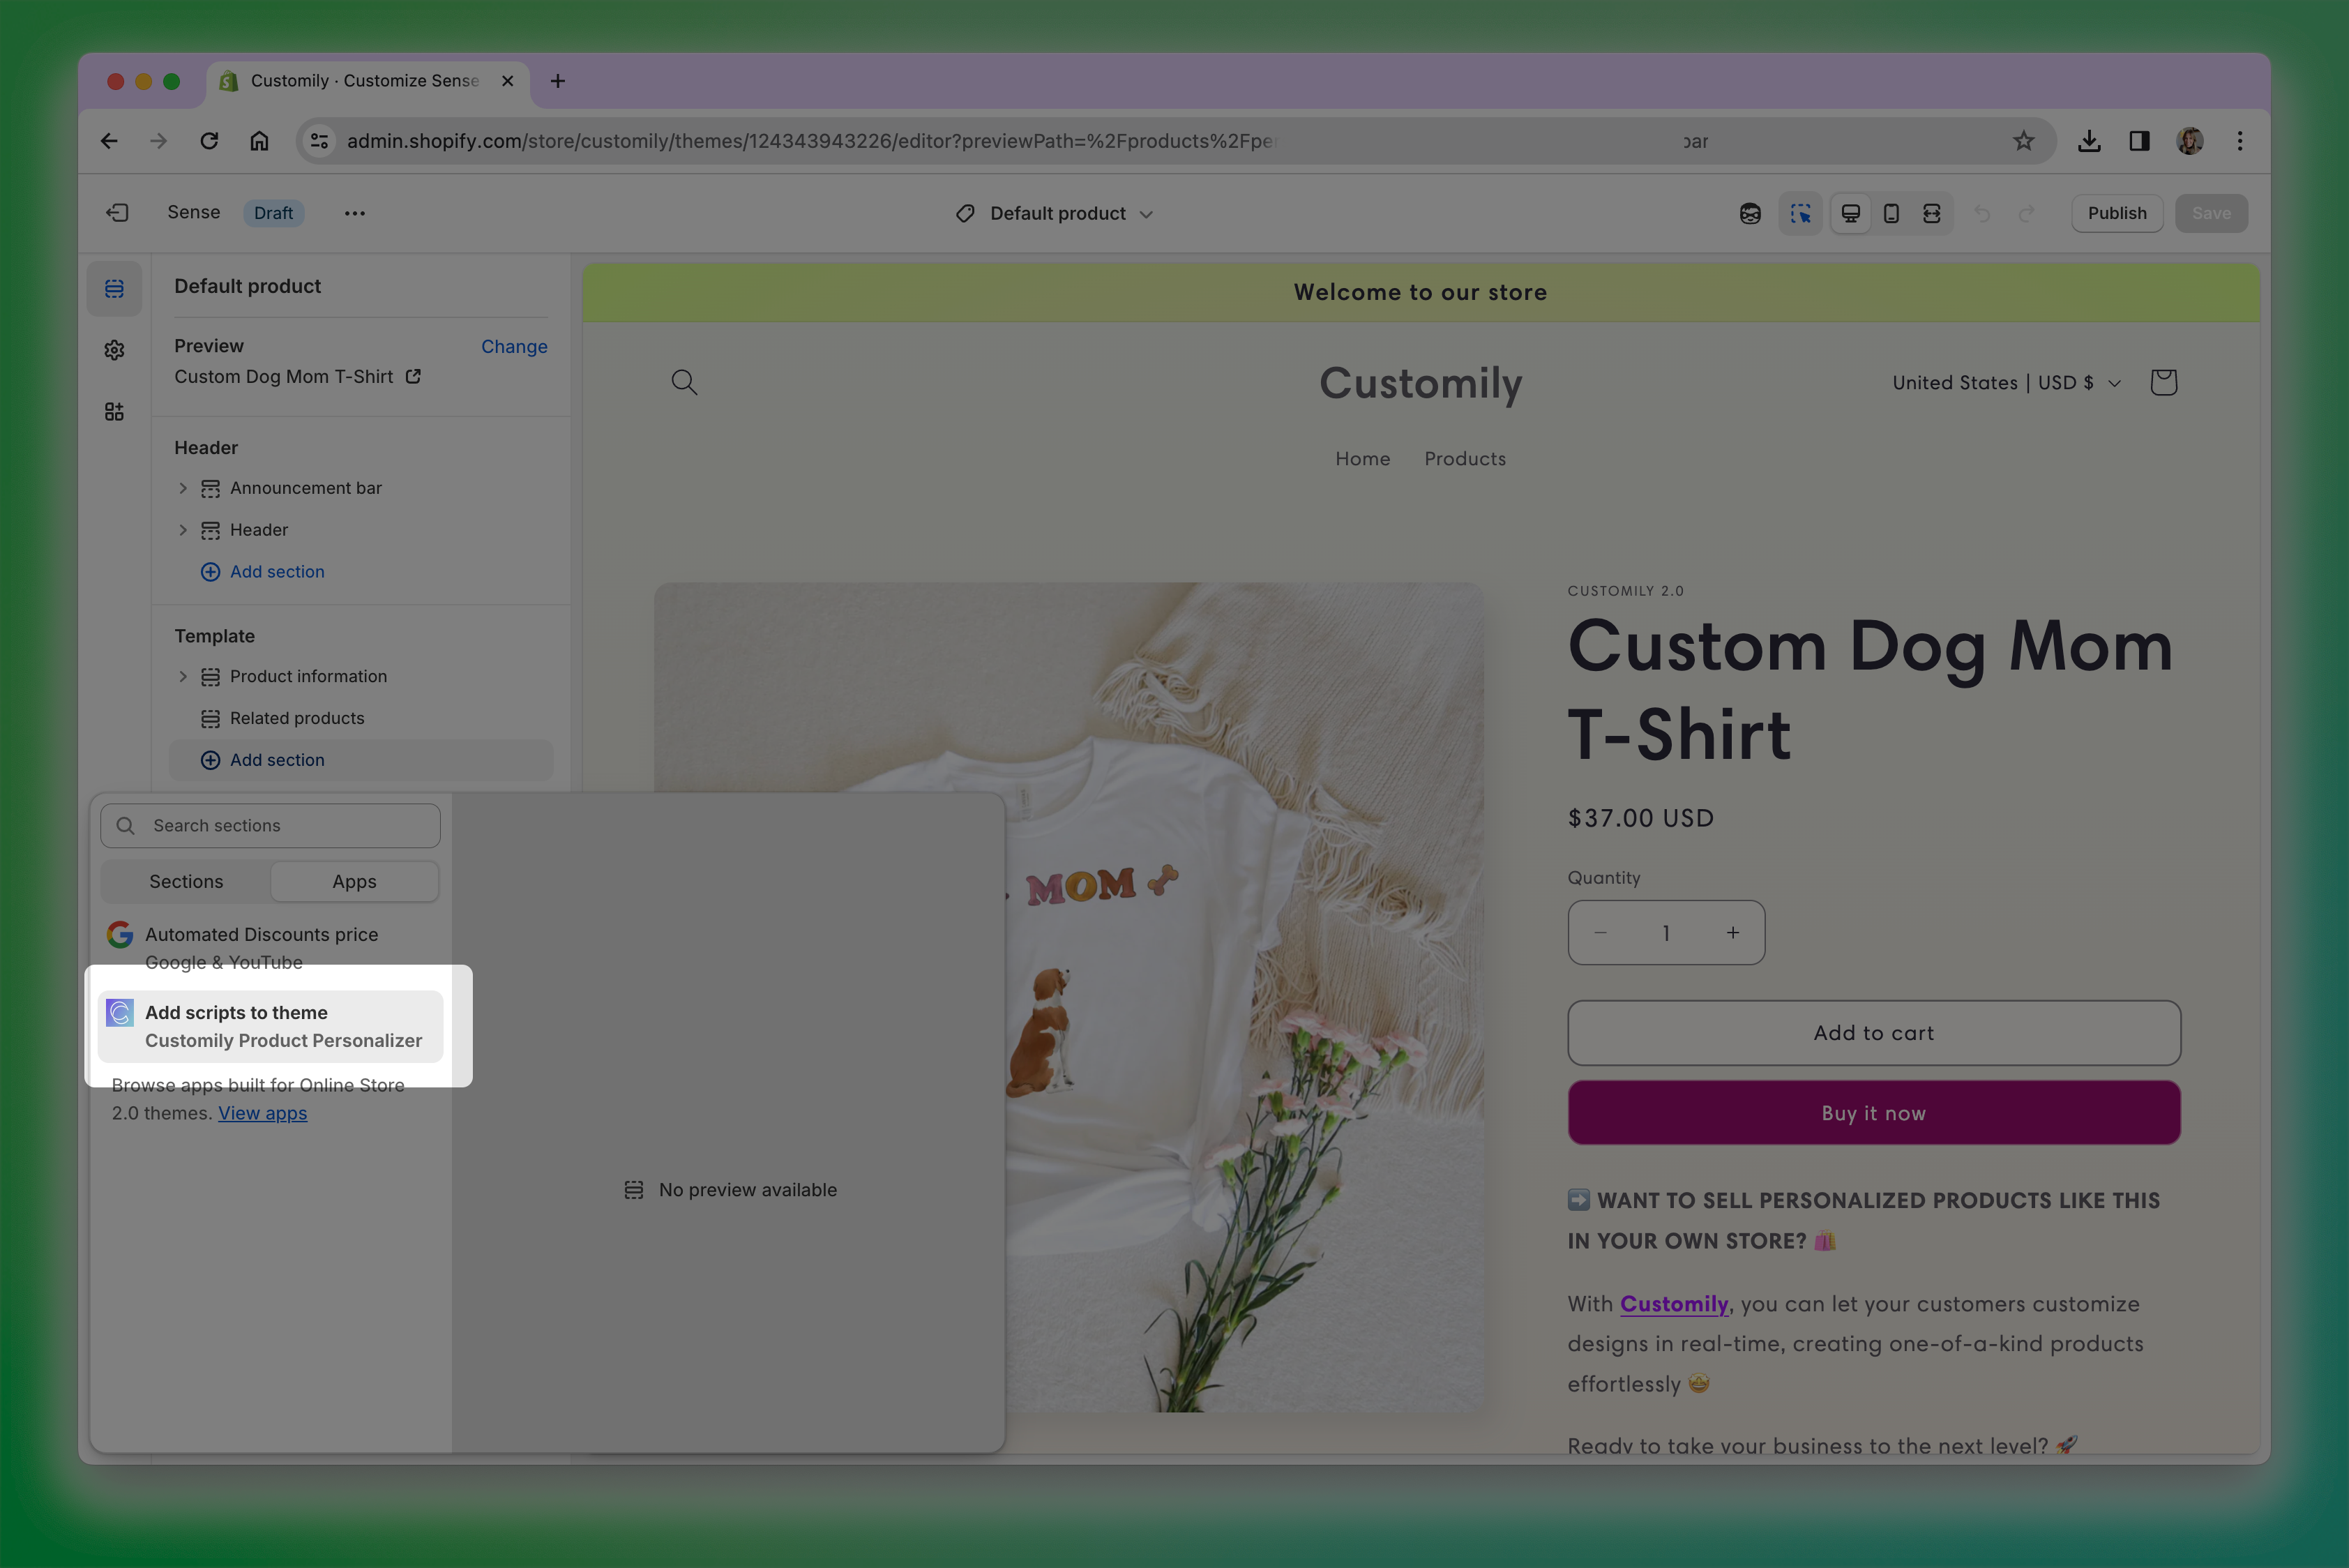Switch to the Apps tab
Viewport: 2349px width, 1568px height.
point(354,881)
